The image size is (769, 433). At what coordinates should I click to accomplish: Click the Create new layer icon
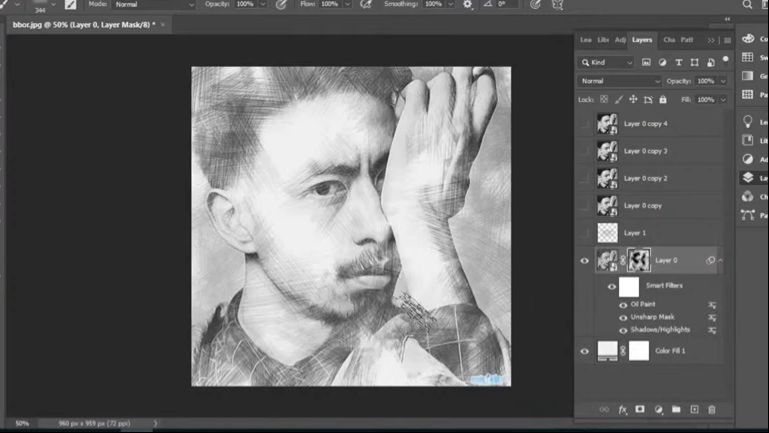694,410
